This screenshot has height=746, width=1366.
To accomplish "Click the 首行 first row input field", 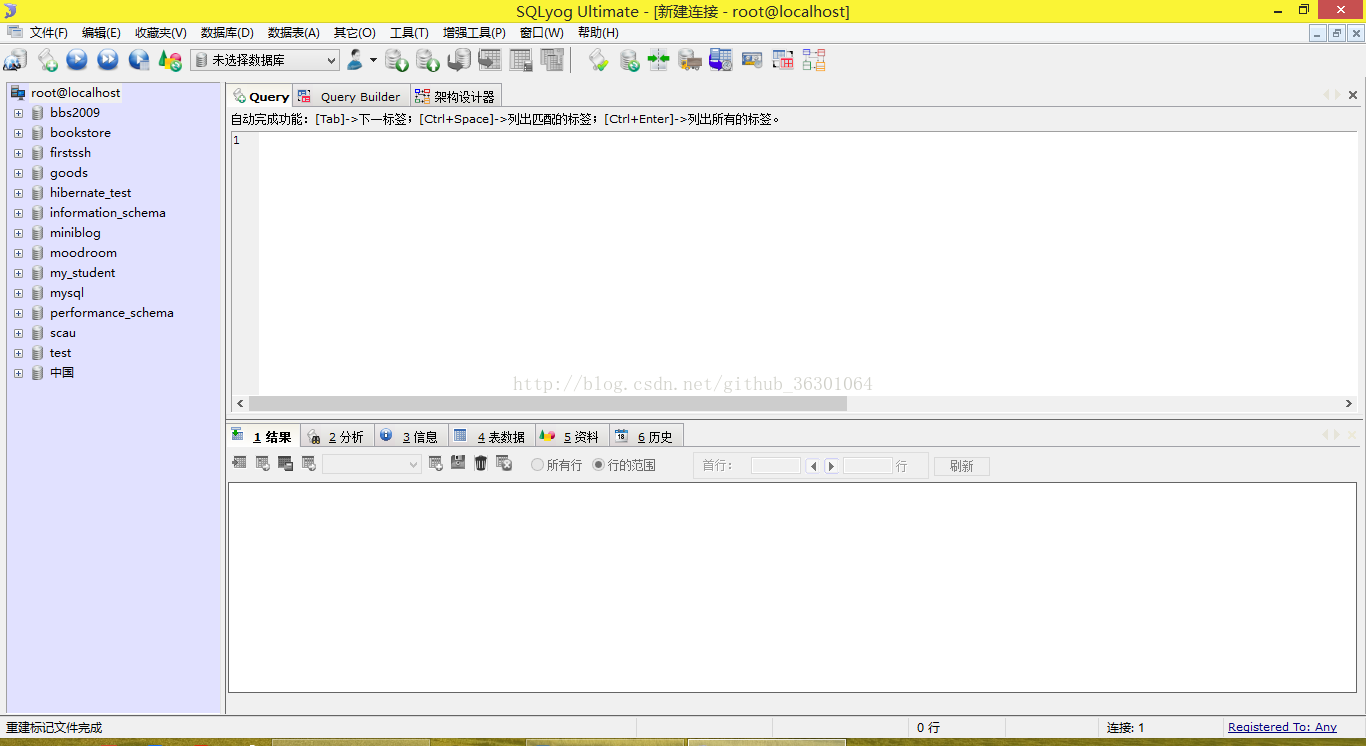I will (x=775, y=466).
